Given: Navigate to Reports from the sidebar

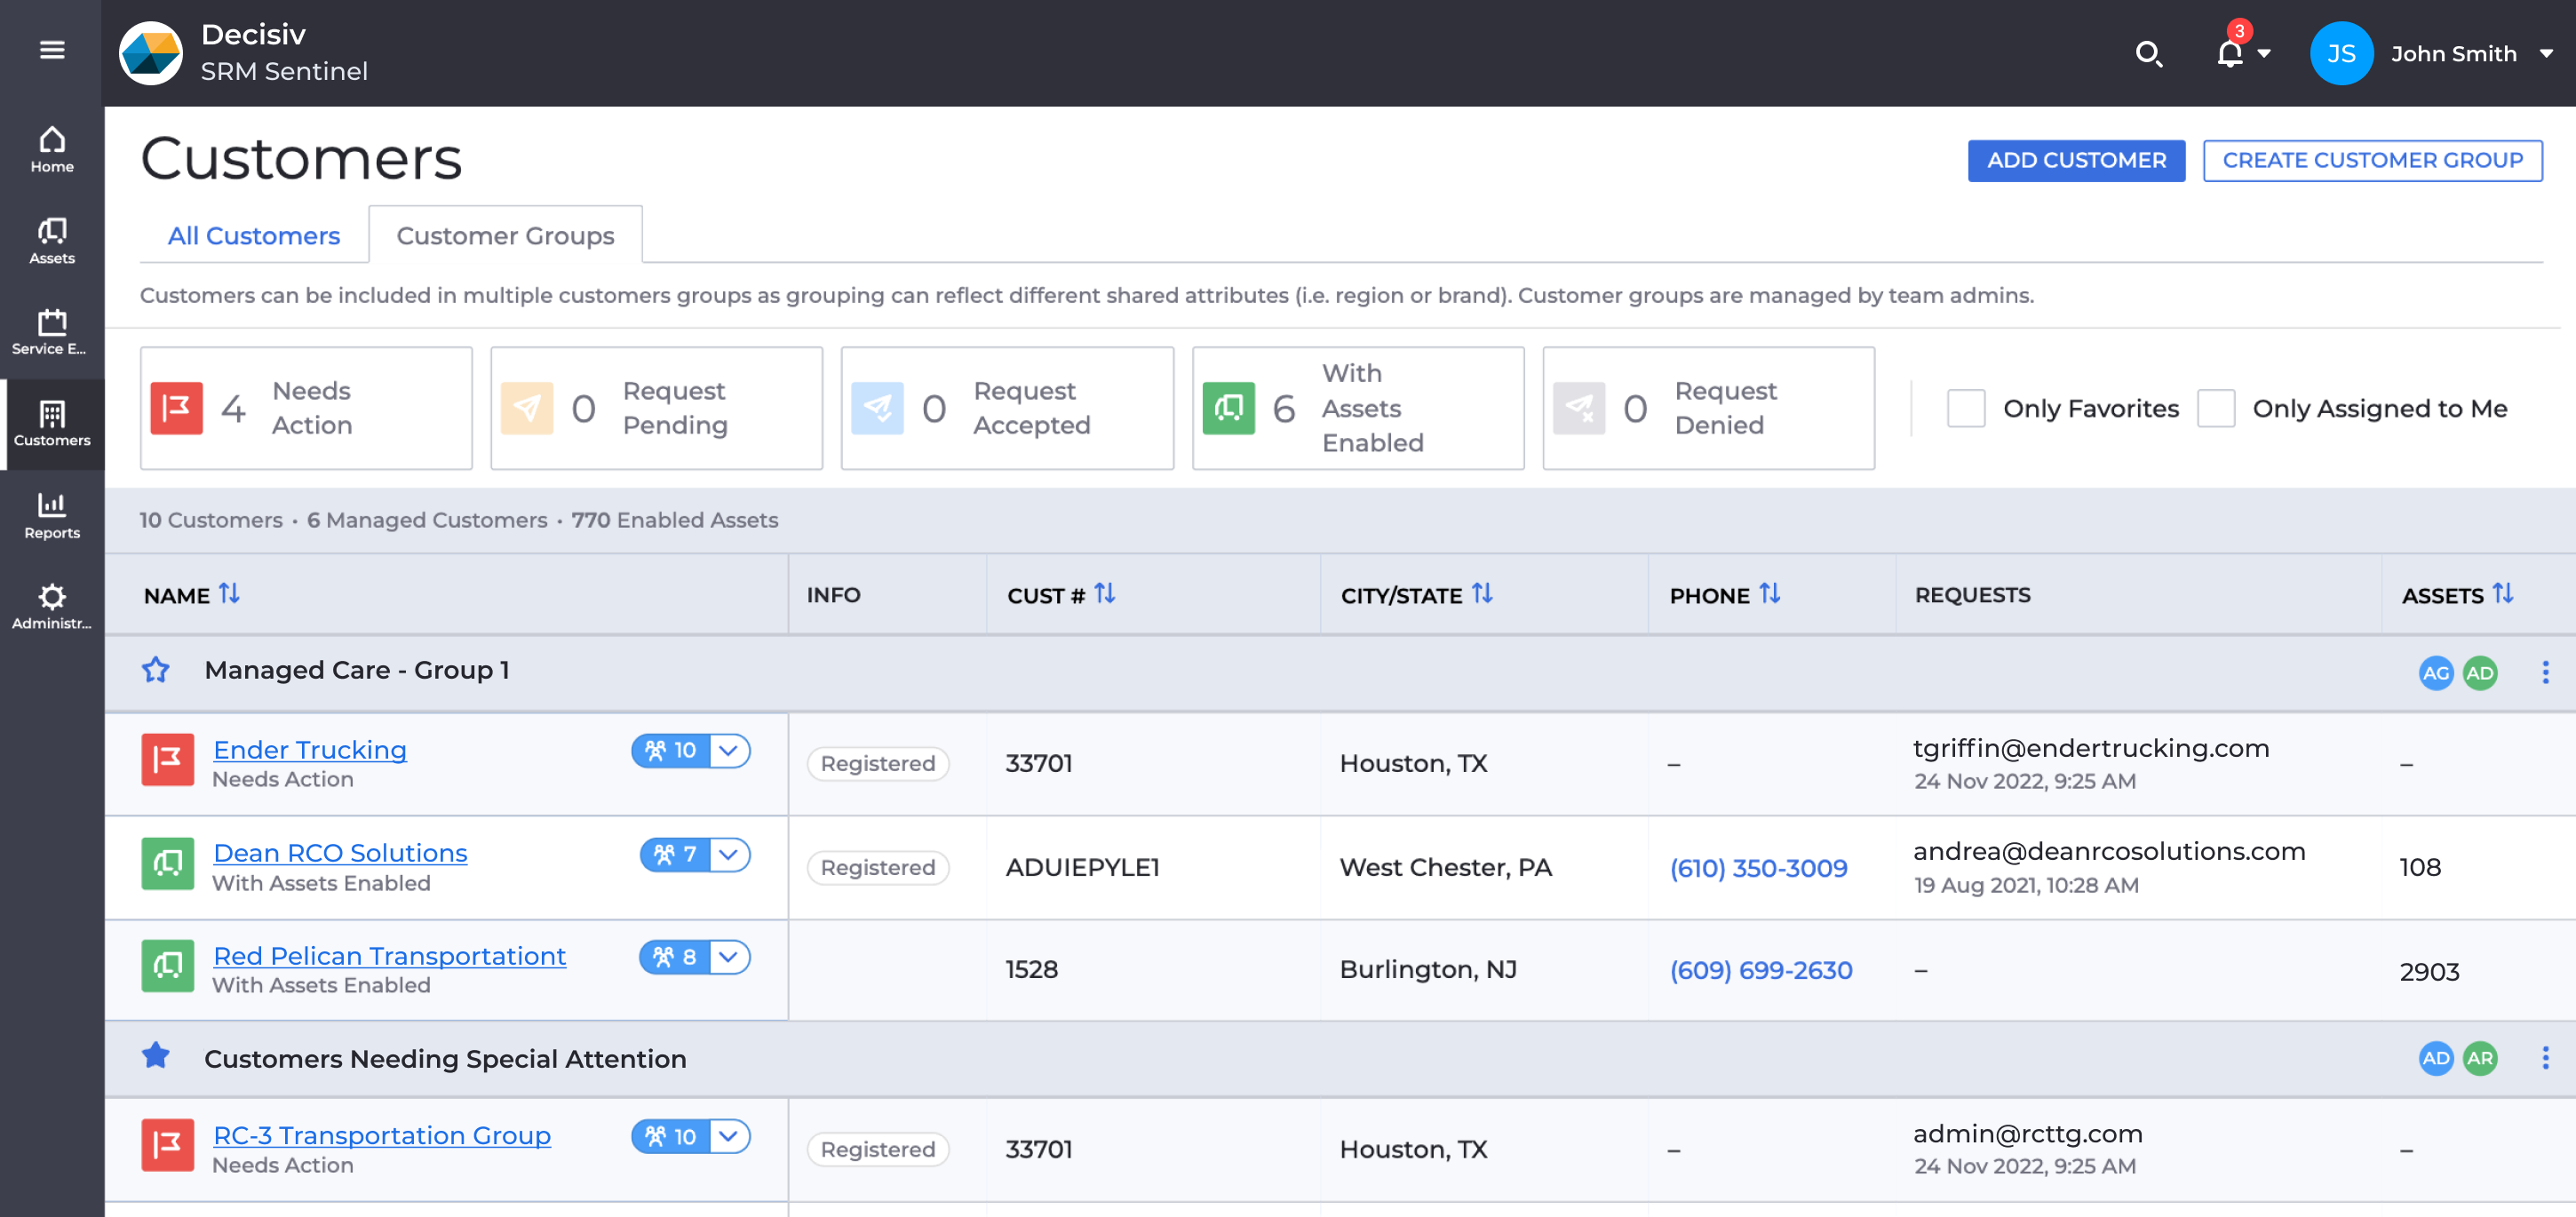Looking at the screenshot, I should pos(51,514).
